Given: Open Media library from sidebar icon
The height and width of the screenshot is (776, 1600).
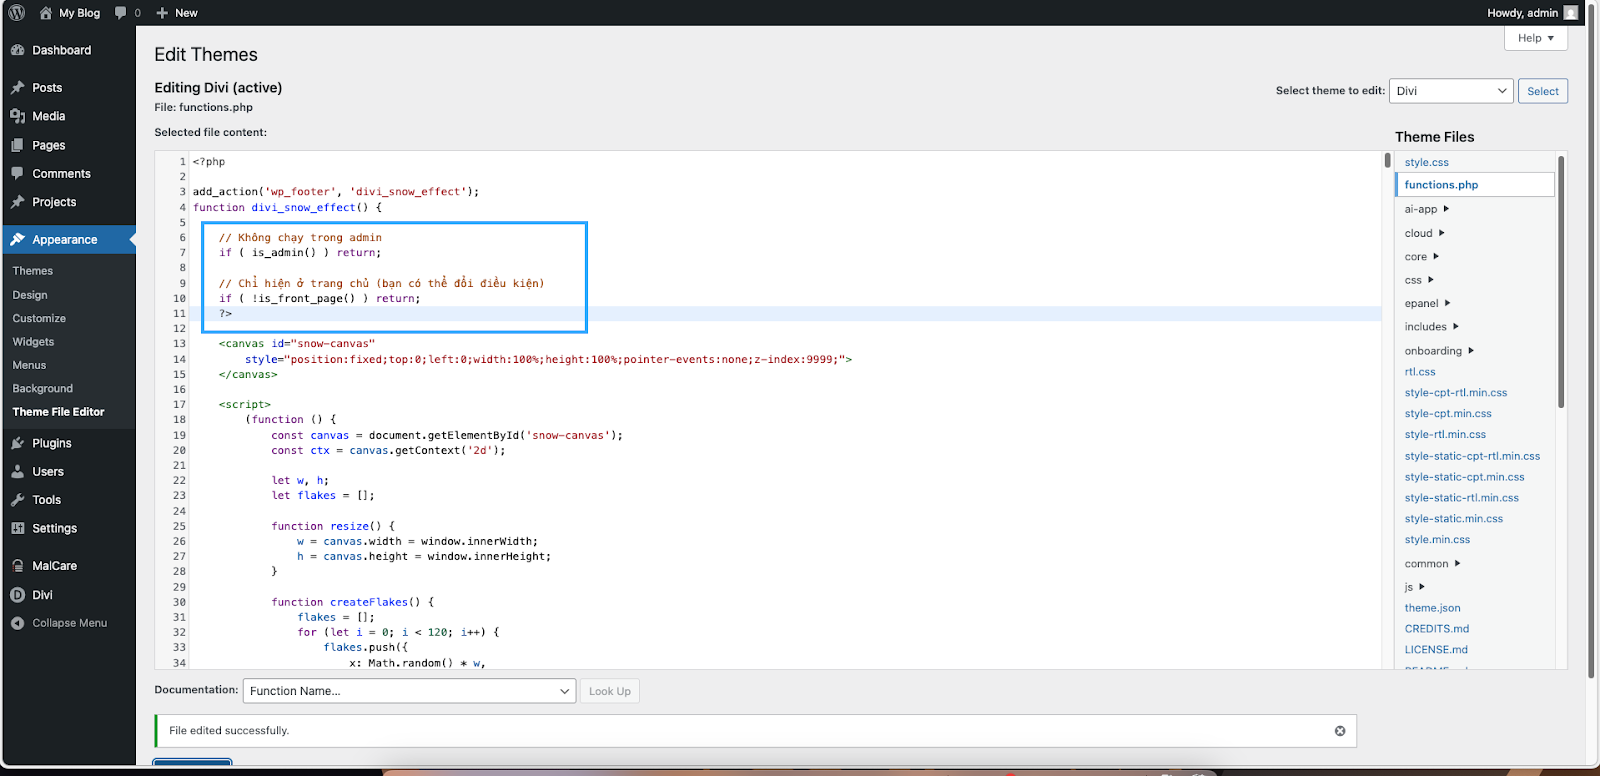Looking at the screenshot, I should point(17,116).
